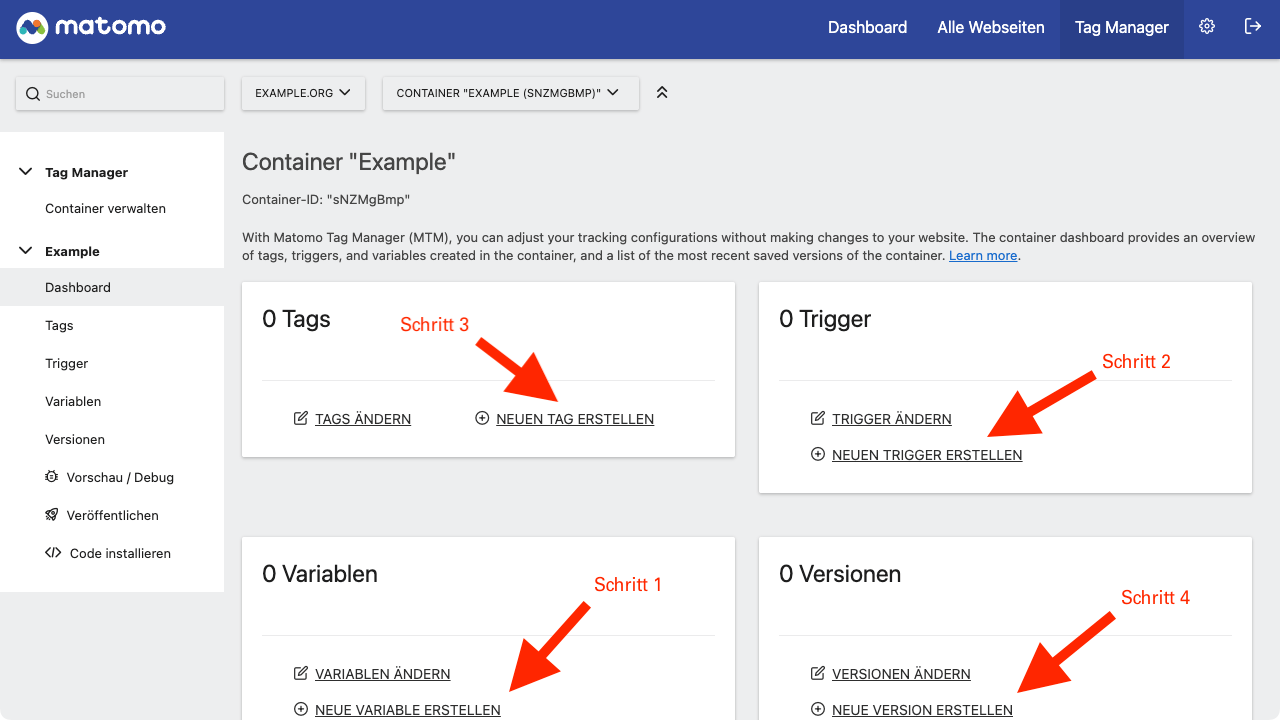
Task: Focus the Suchen search field
Action: tap(120, 94)
